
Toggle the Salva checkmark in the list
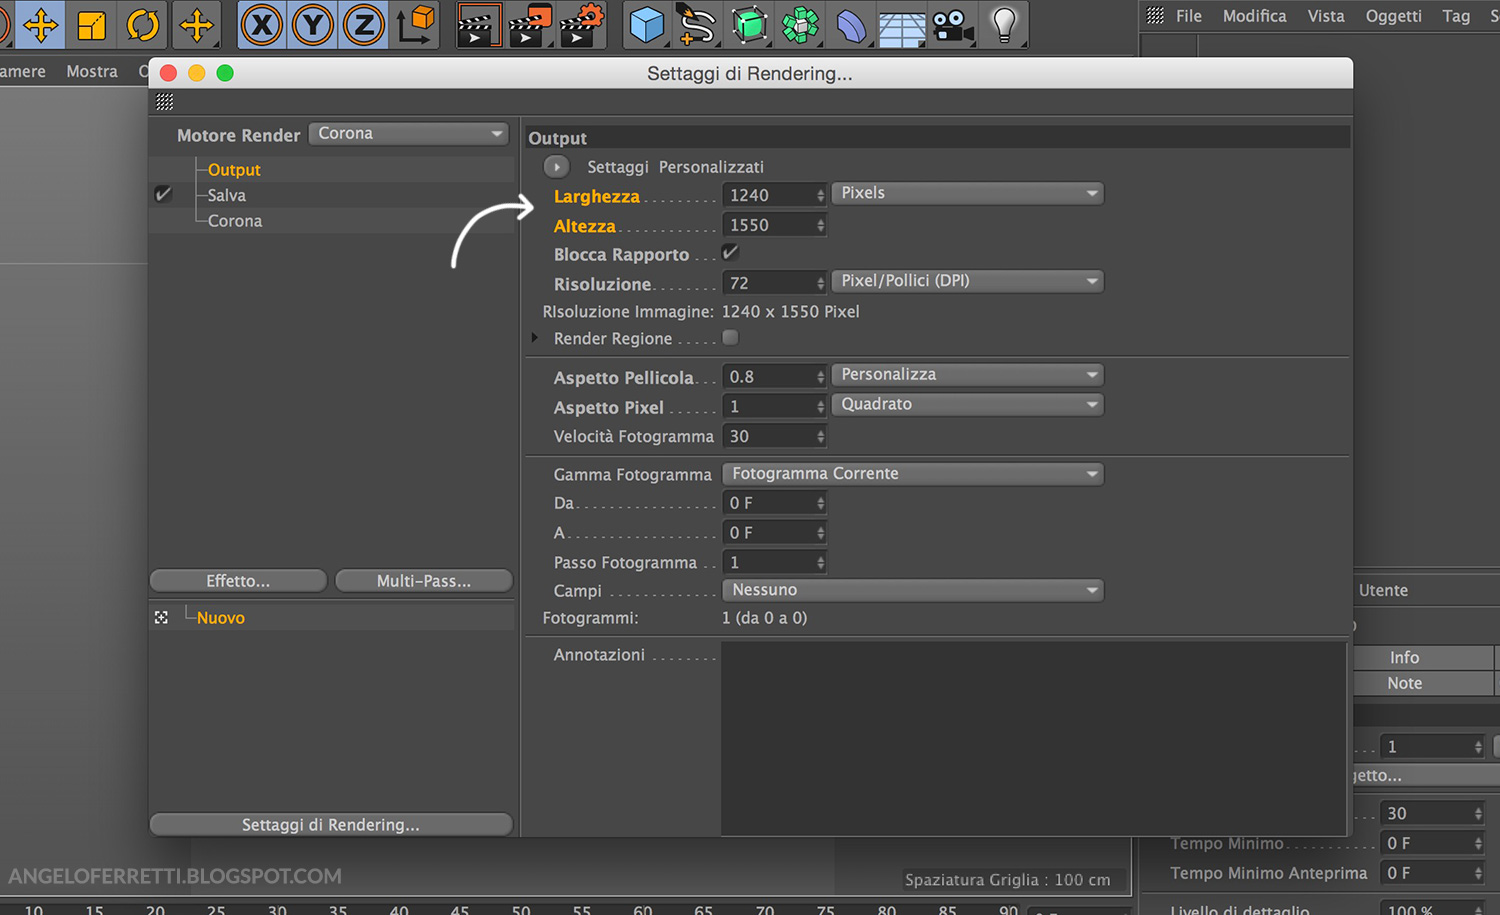point(163,195)
